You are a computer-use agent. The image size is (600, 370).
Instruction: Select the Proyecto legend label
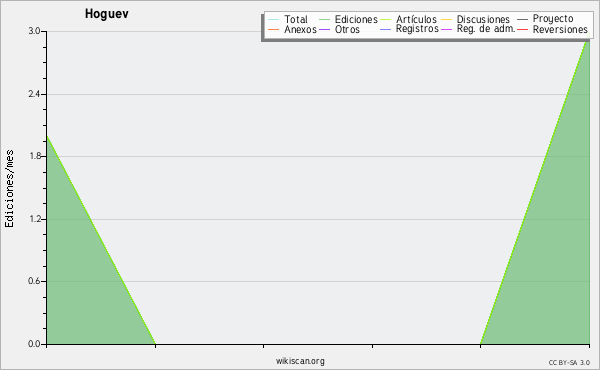(x=553, y=19)
